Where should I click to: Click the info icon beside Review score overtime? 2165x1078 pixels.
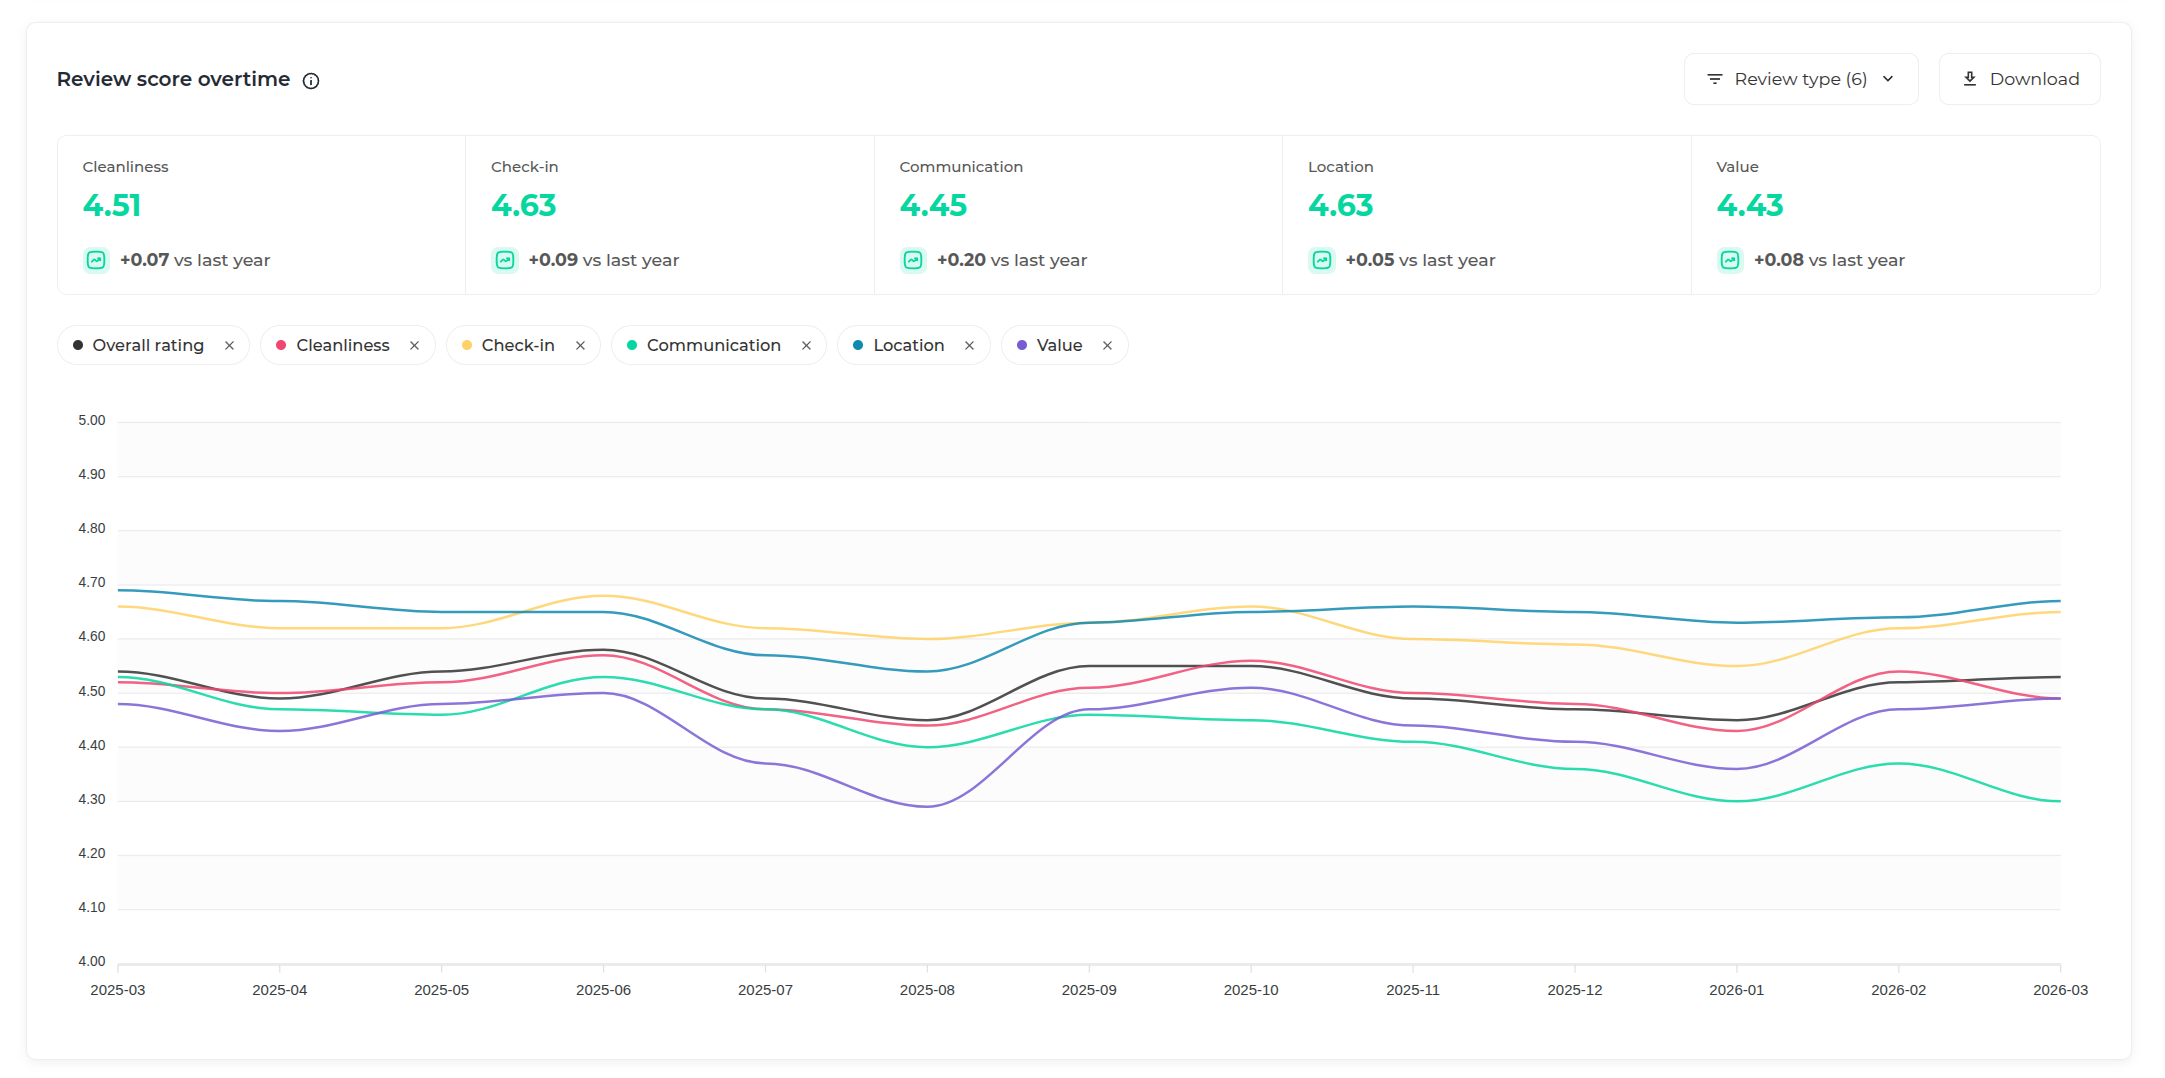(311, 81)
